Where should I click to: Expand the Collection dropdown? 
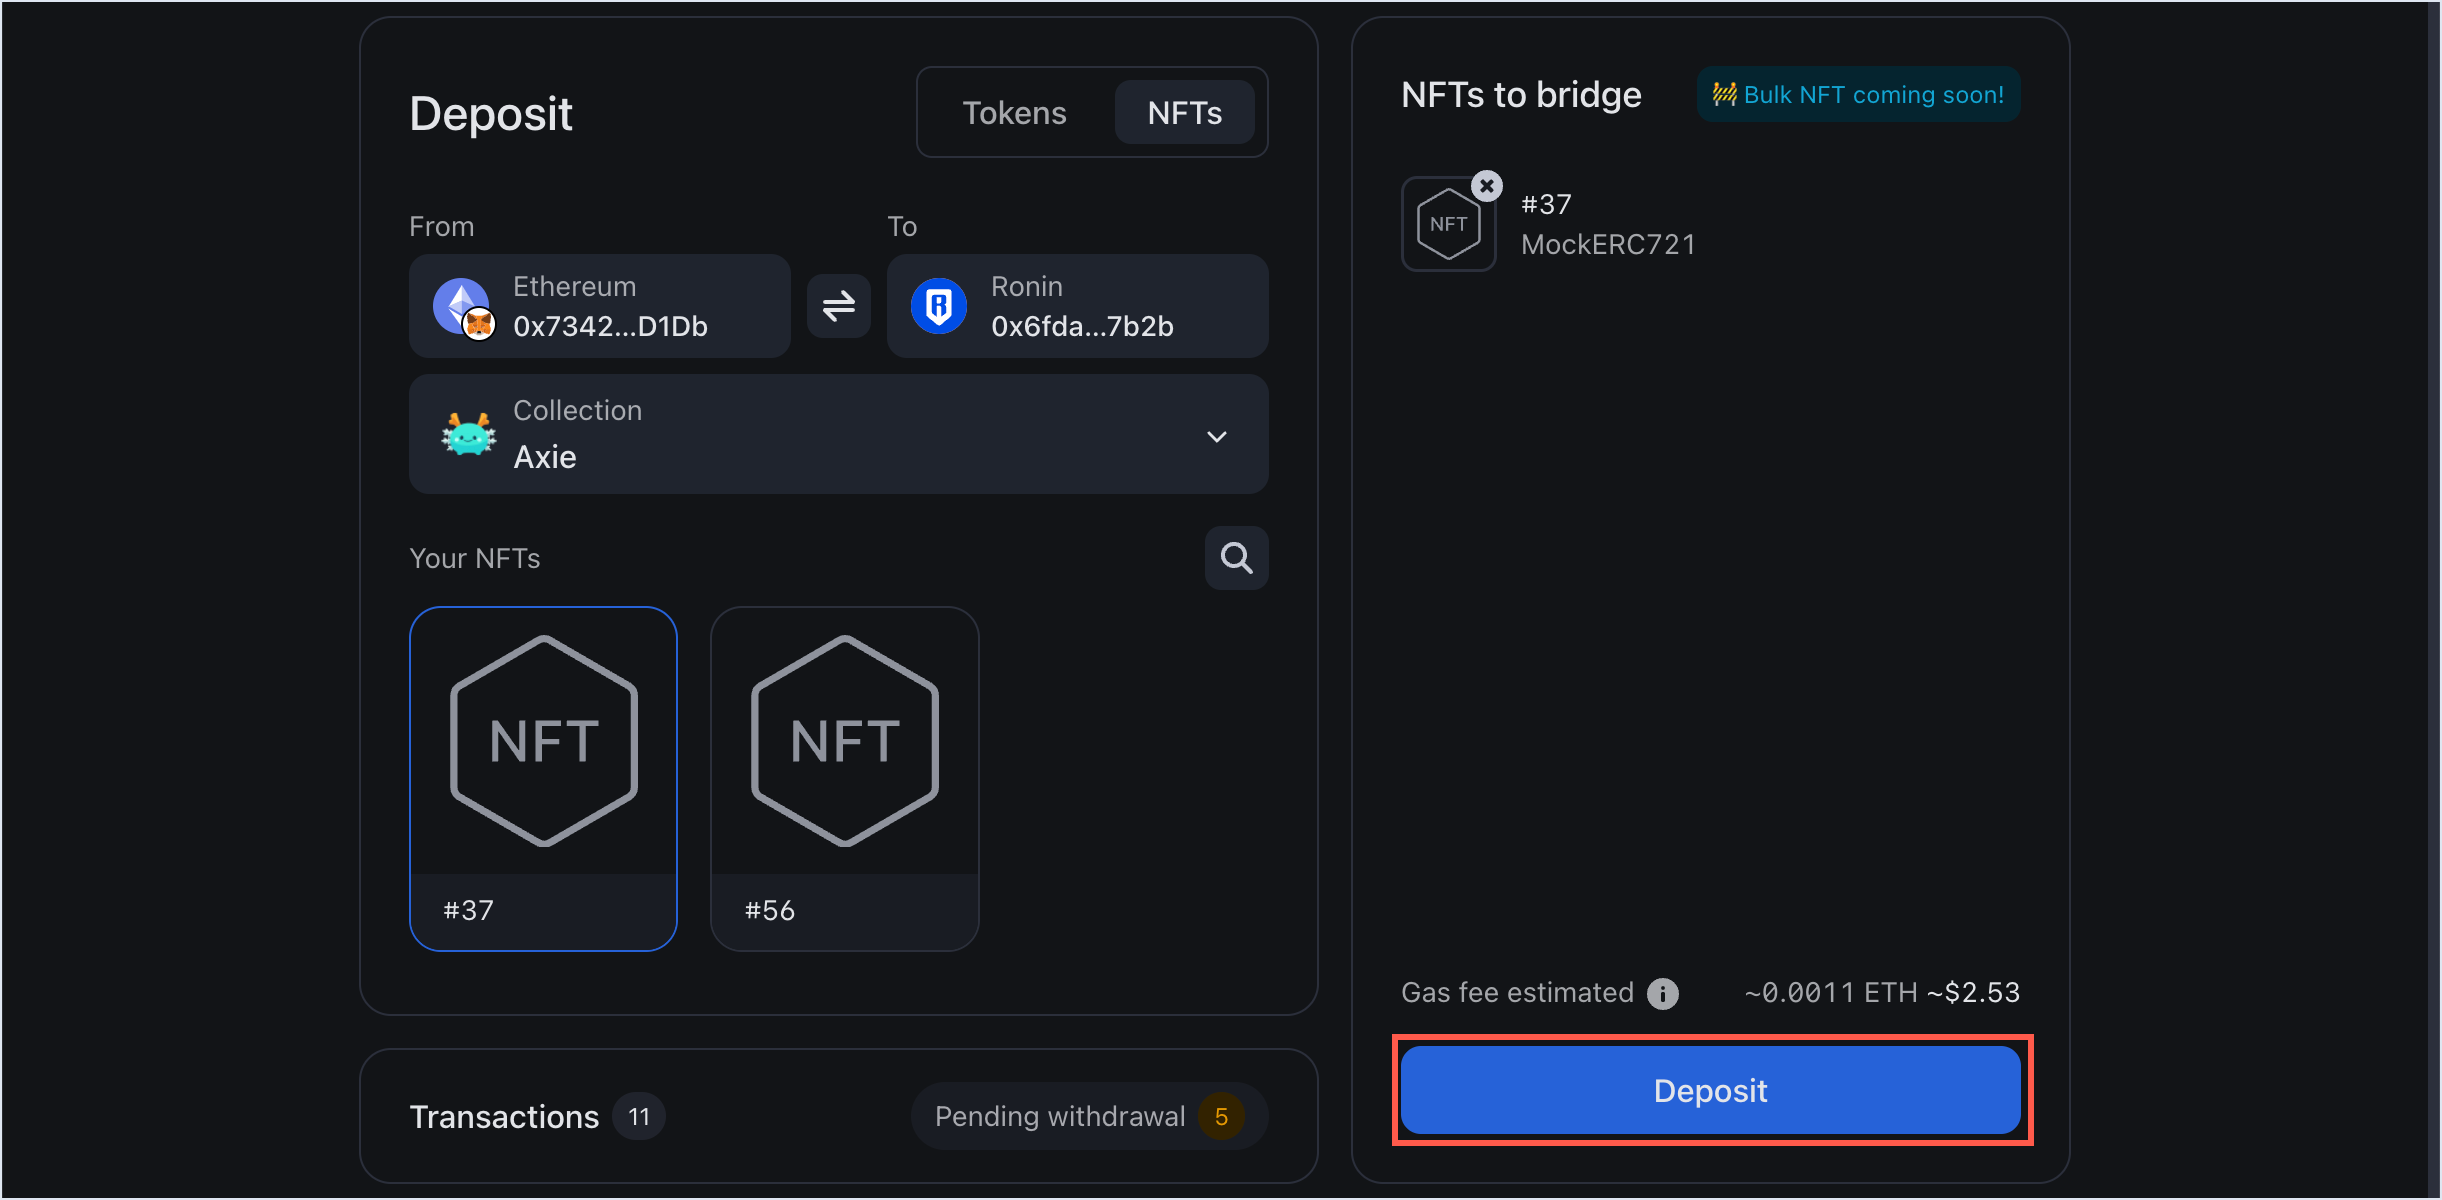point(1216,436)
